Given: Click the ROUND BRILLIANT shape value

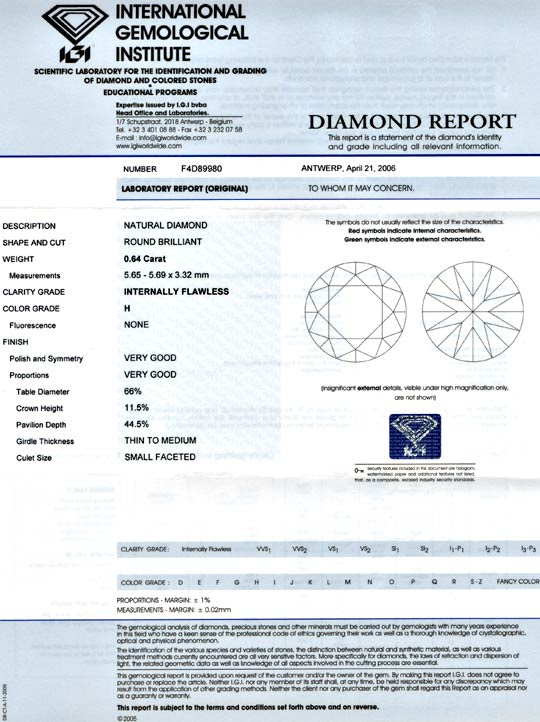Looking at the screenshot, I should (x=163, y=242).
